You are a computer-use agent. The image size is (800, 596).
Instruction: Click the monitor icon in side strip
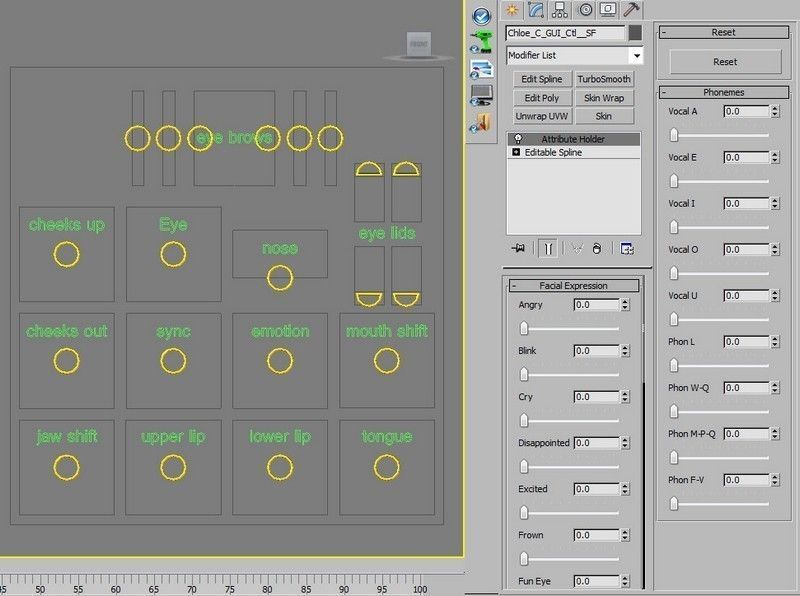click(x=481, y=95)
